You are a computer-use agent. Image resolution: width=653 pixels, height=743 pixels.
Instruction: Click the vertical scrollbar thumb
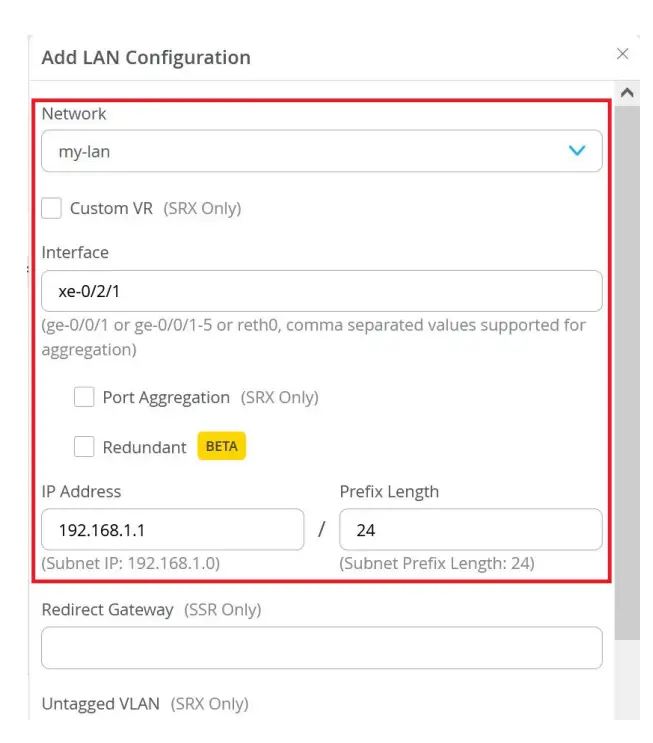(627, 370)
